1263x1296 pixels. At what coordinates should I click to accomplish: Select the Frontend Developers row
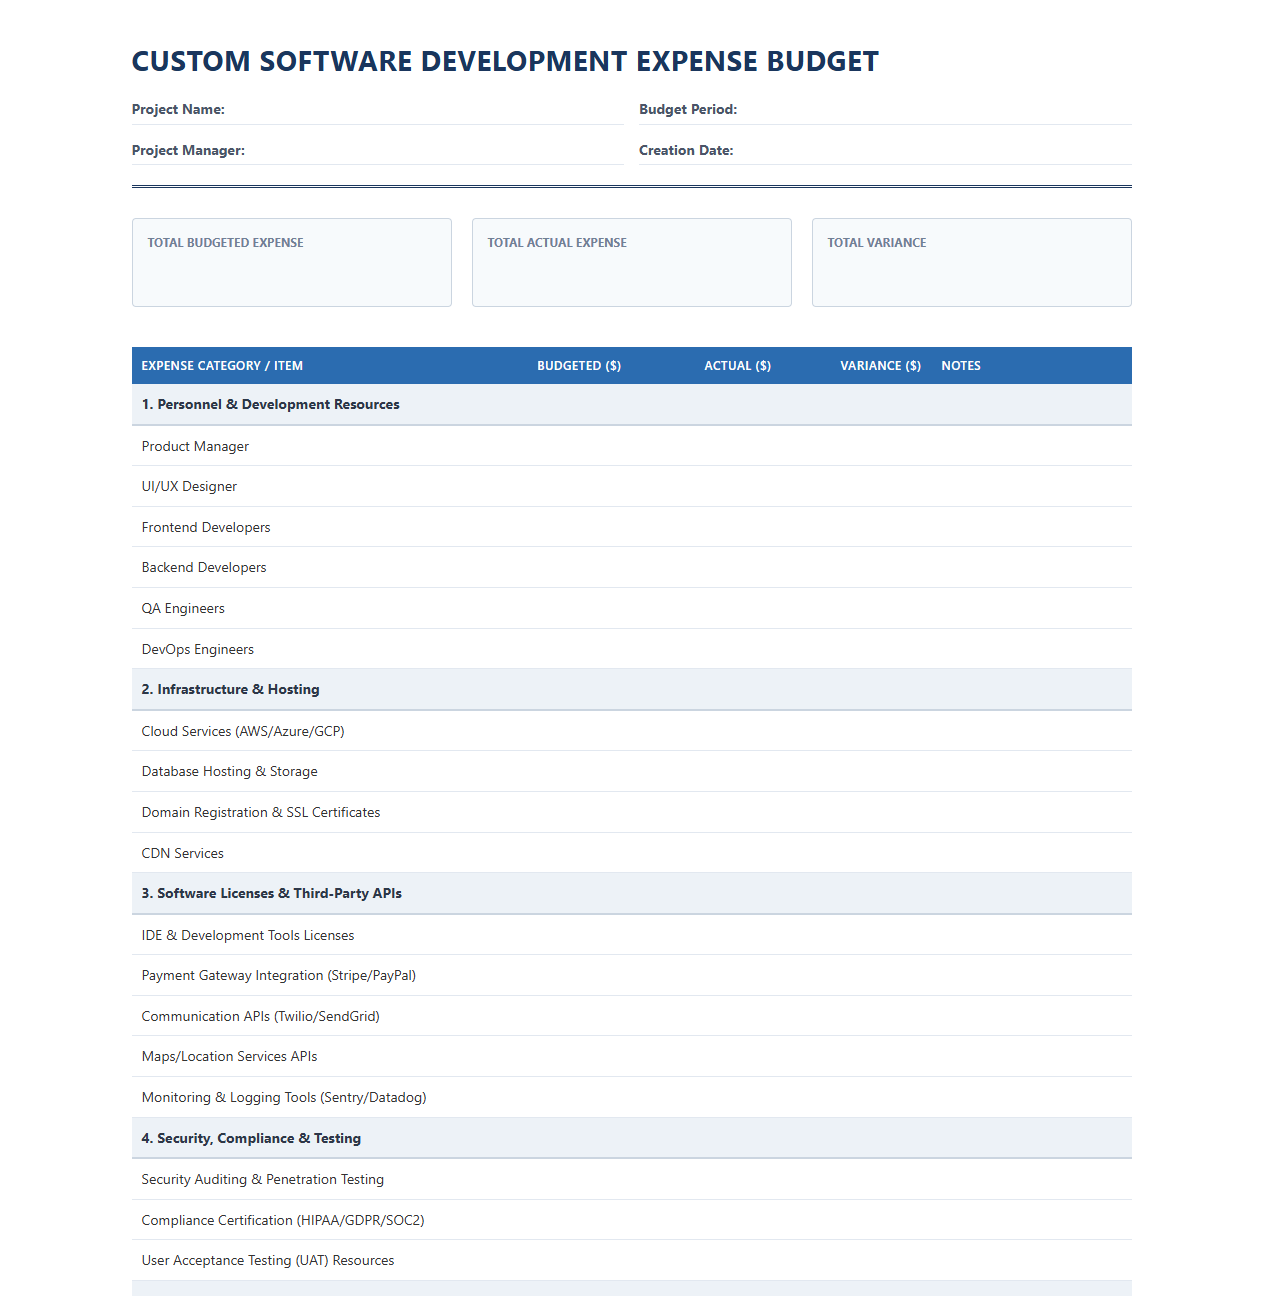coord(632,527)
